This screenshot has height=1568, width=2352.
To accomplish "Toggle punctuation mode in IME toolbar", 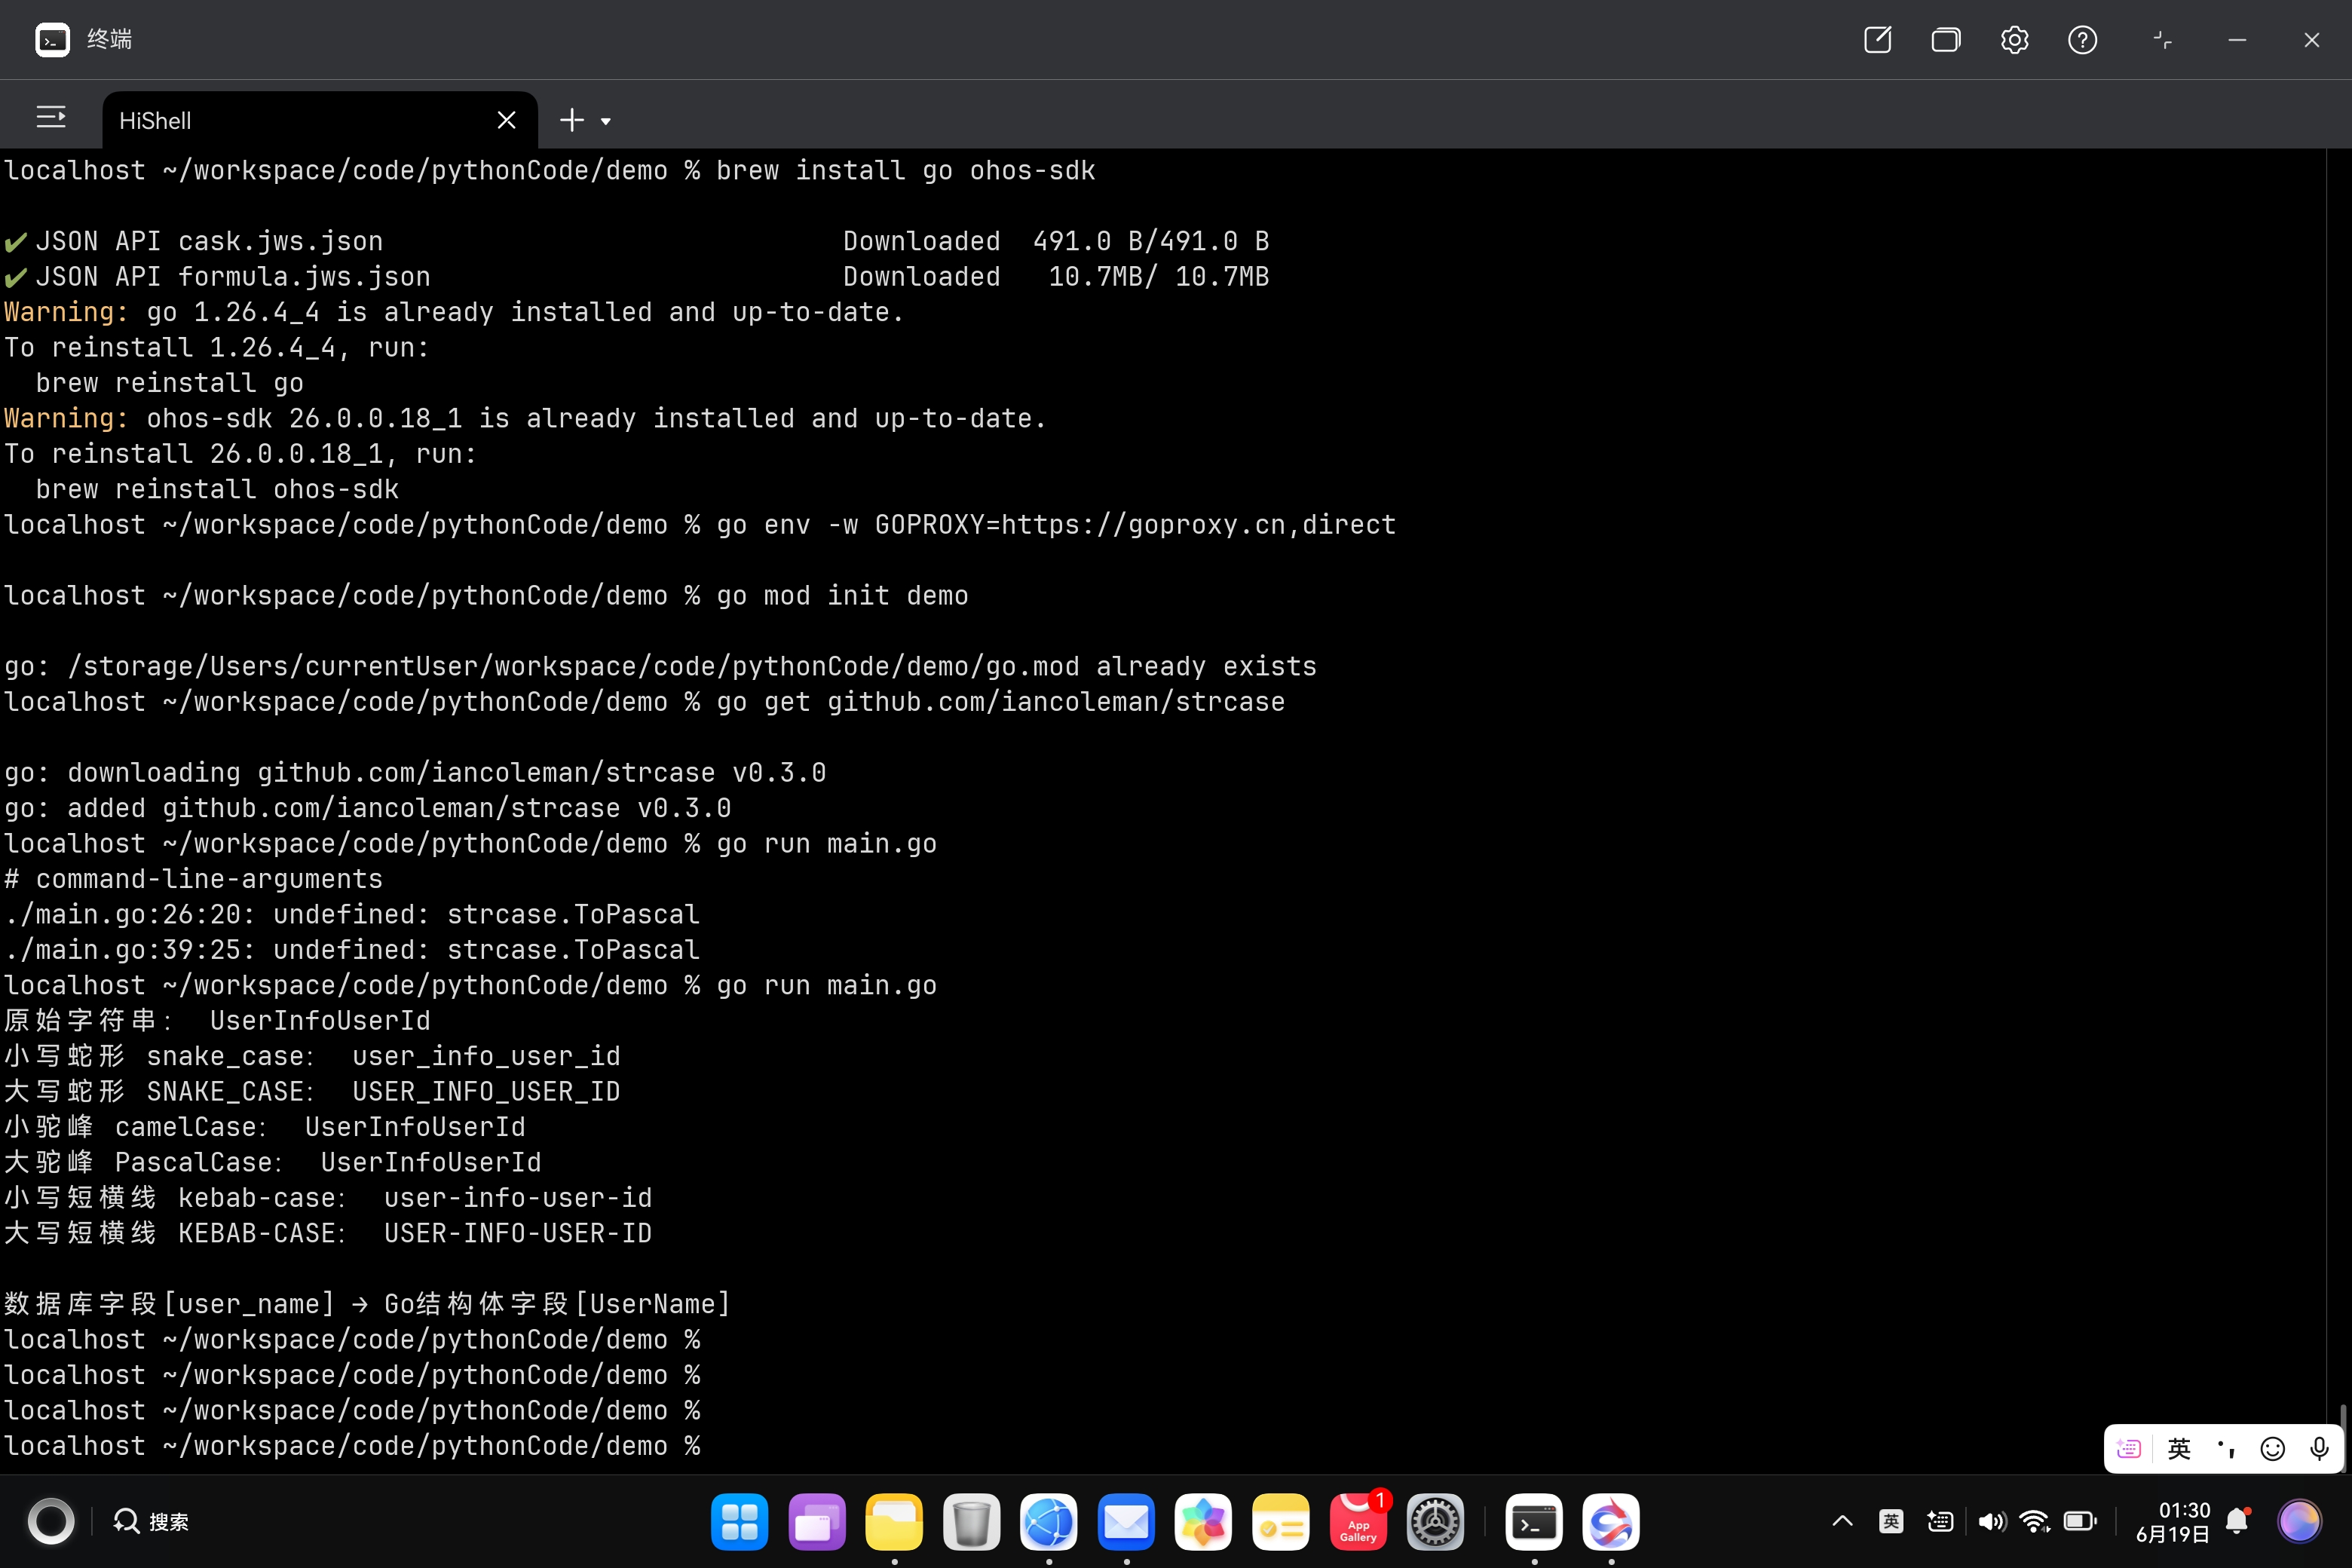I will (x=2226, y=1449).
